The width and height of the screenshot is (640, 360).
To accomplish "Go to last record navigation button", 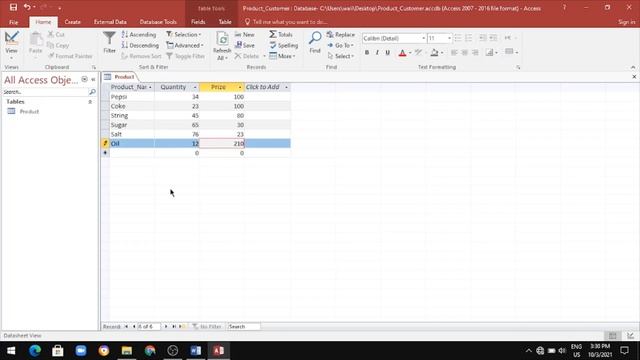I will pyautogui.click(x=174, y=327).
